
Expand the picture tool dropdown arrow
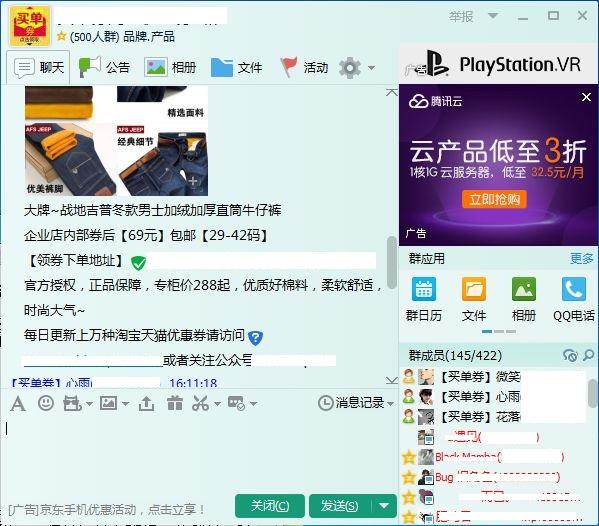click(125, 404)
